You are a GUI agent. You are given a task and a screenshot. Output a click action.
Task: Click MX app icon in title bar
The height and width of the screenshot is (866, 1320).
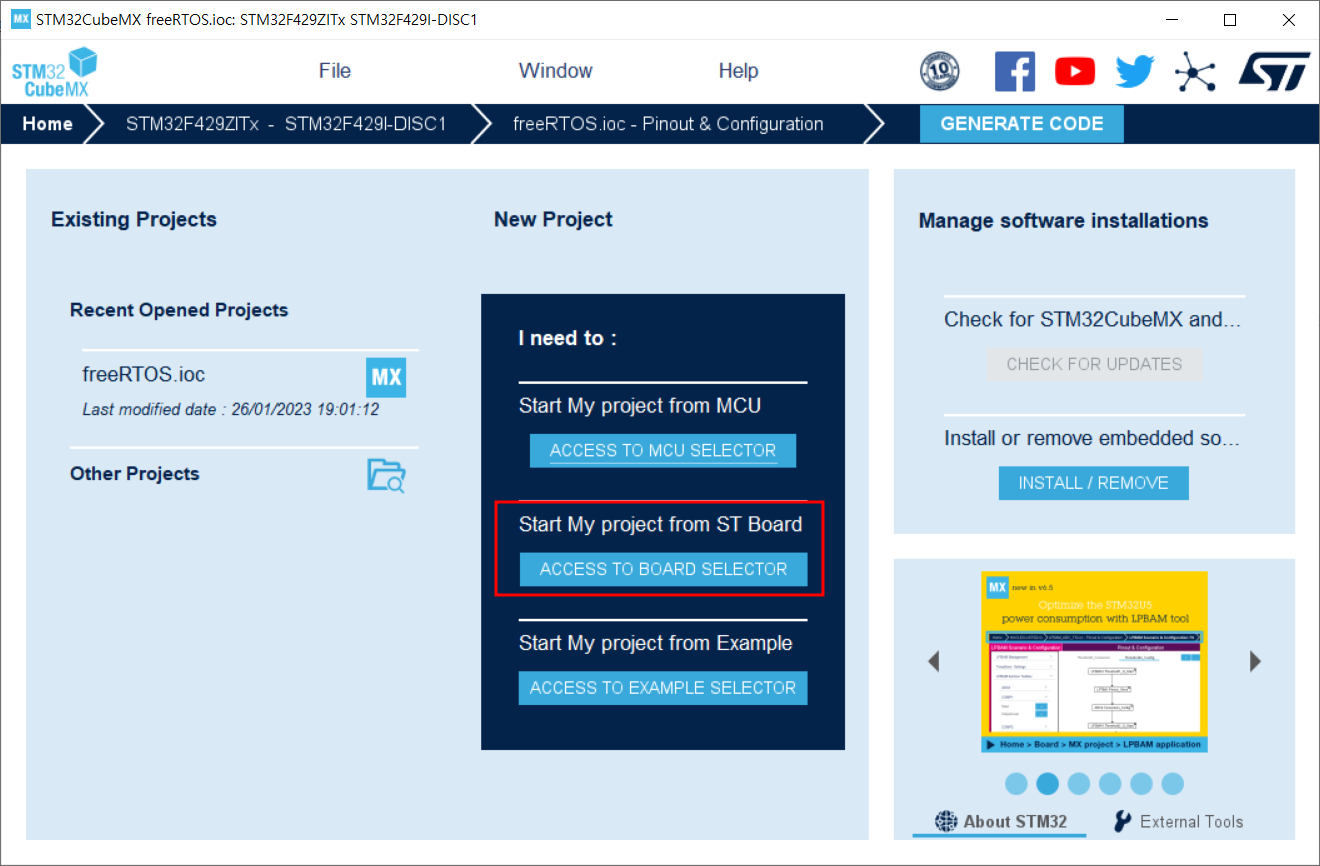tap(20, 19)
